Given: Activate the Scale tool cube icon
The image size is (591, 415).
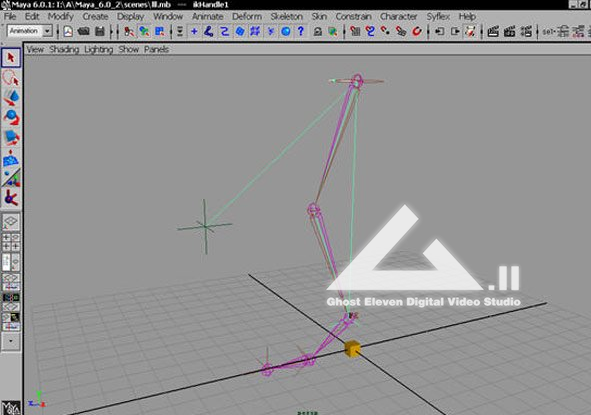Looking at the screenshot, I should 11,137.
